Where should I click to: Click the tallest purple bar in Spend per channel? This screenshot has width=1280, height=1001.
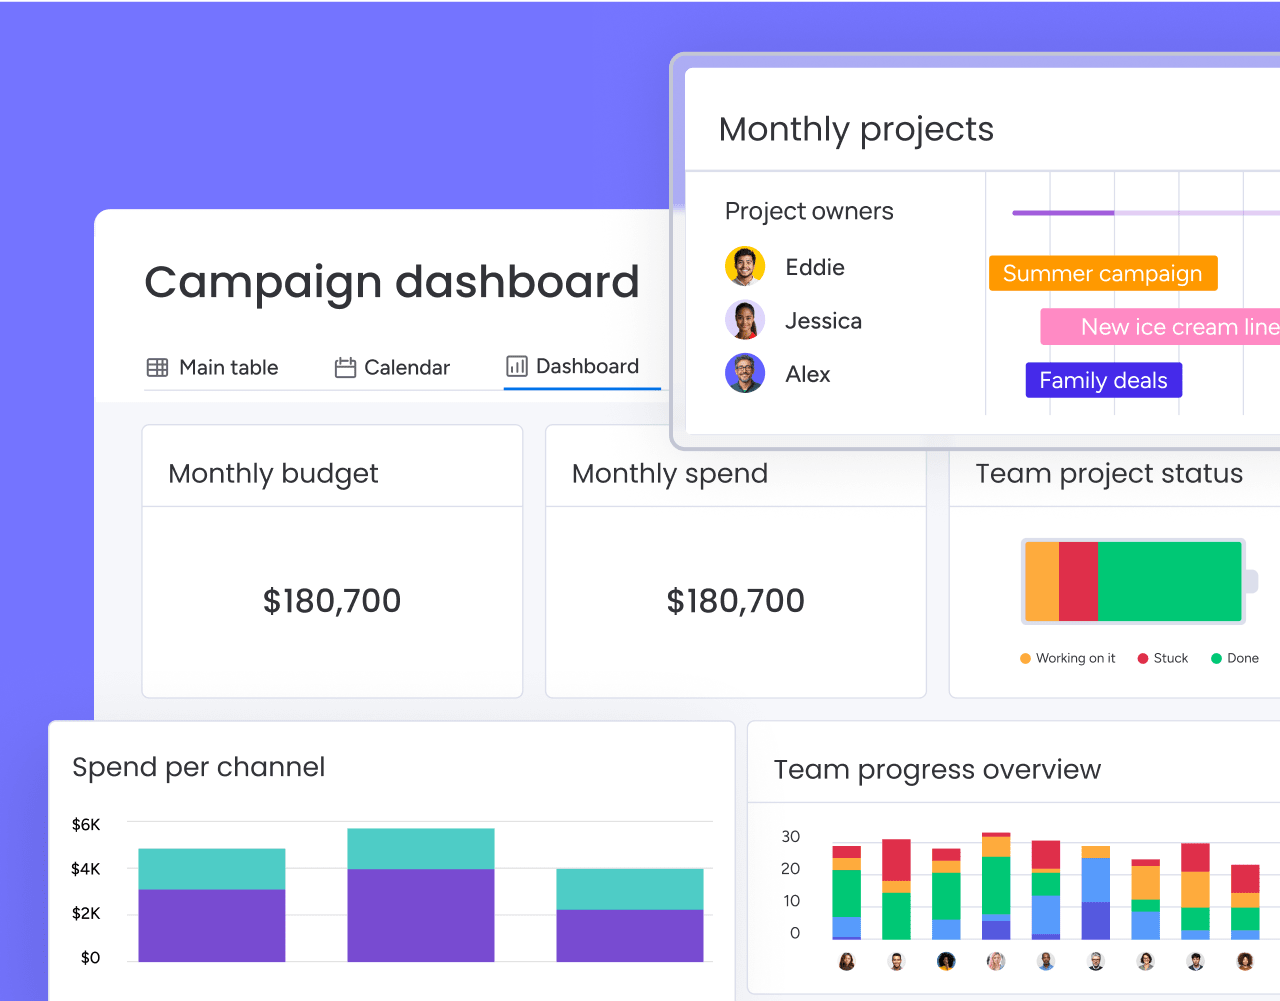(421, 915)
